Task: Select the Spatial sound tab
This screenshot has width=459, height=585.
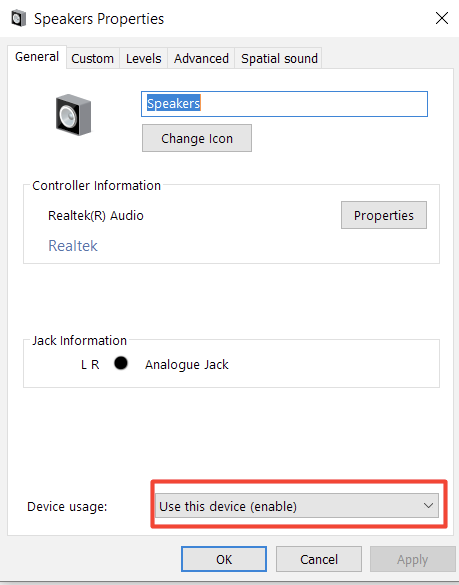Action: tap(279, 59)
